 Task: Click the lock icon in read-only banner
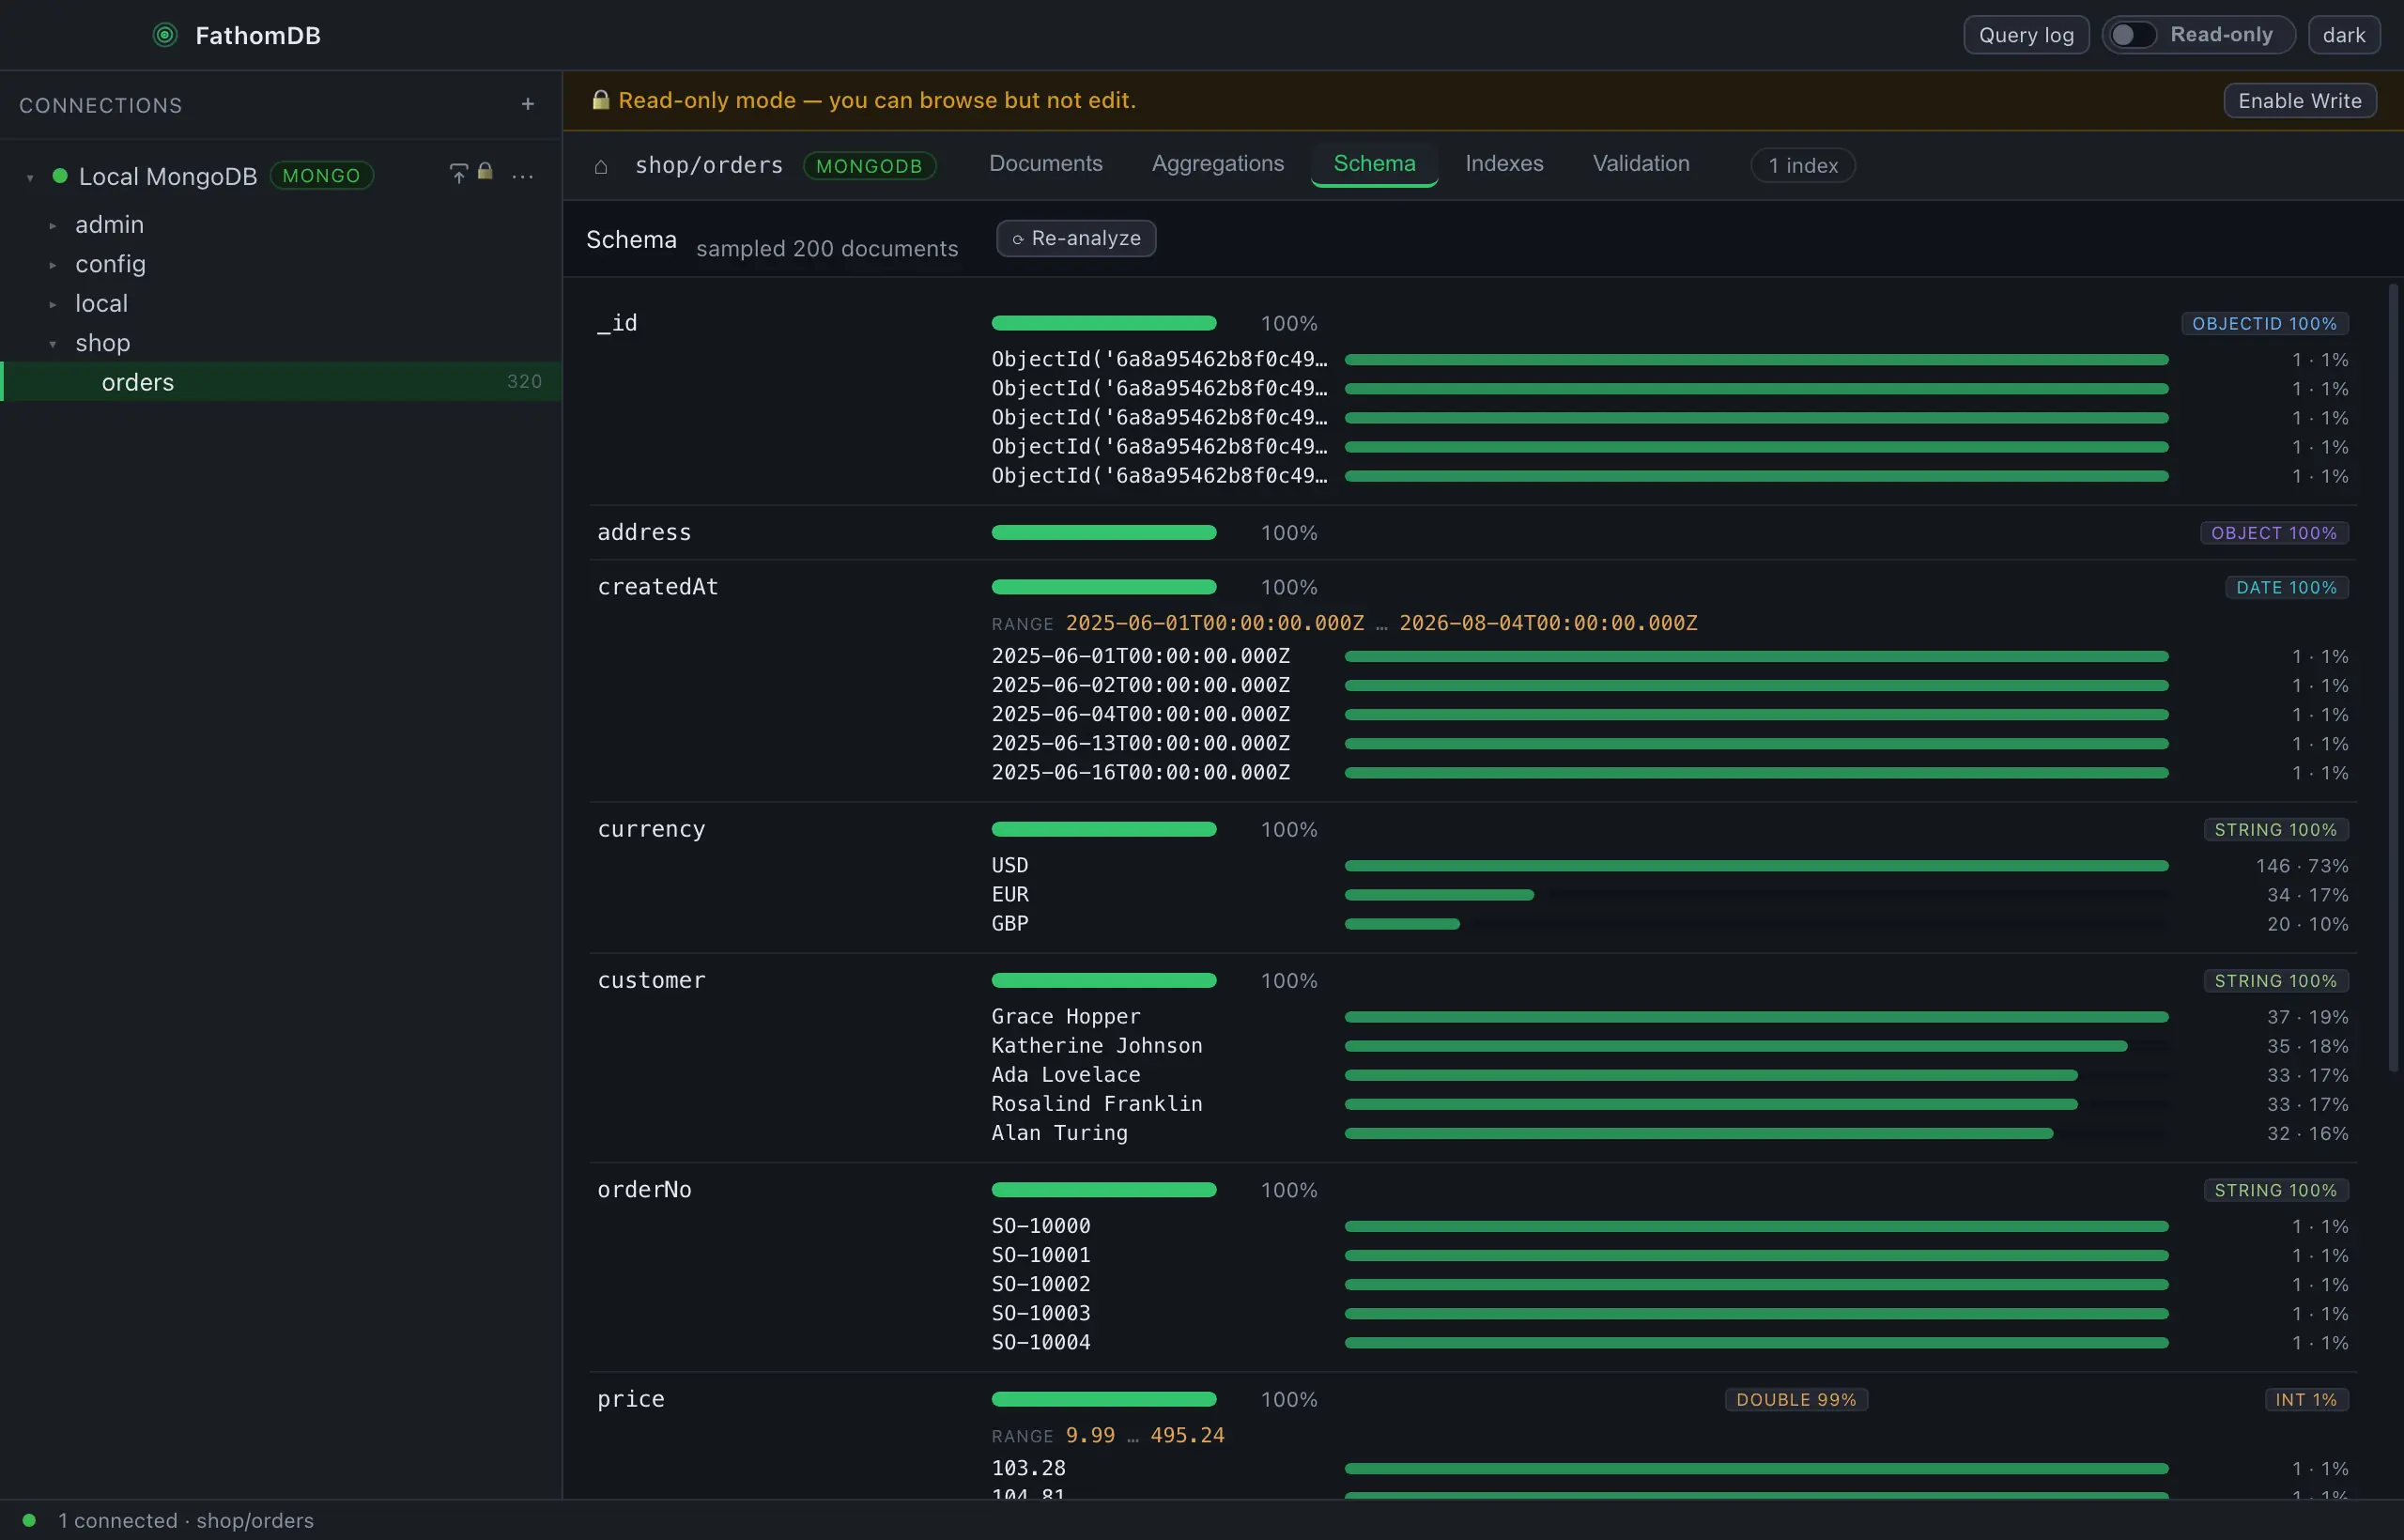pos(600,100)
